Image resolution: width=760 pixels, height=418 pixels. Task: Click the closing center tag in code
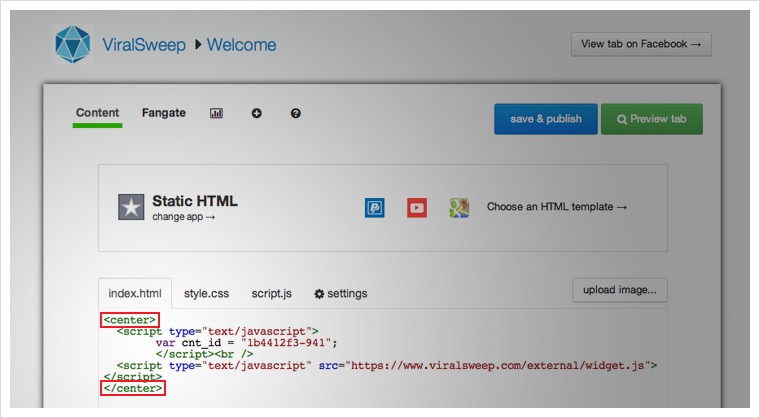[x=133, y=388]
